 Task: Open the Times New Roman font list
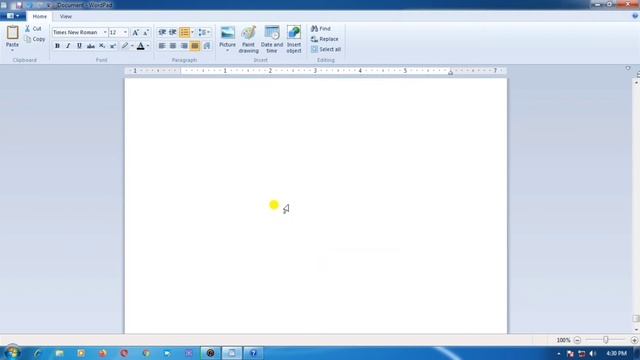click(104, 32)
